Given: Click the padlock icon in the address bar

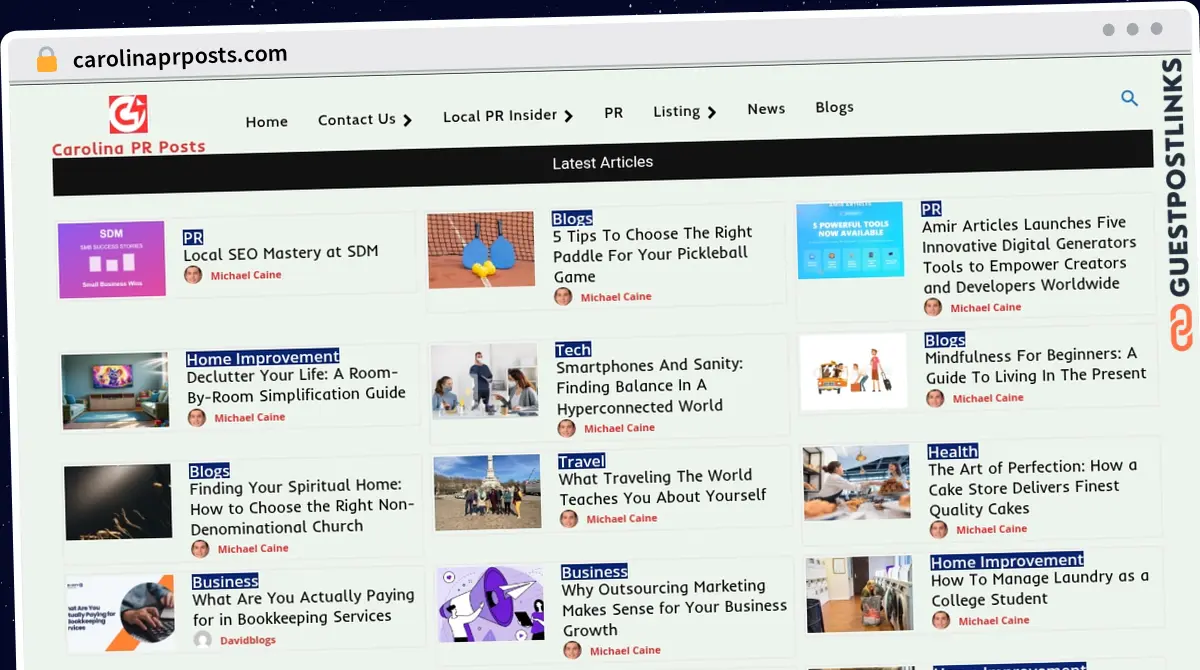Looking at the screenshot, I should coord(45,59).
